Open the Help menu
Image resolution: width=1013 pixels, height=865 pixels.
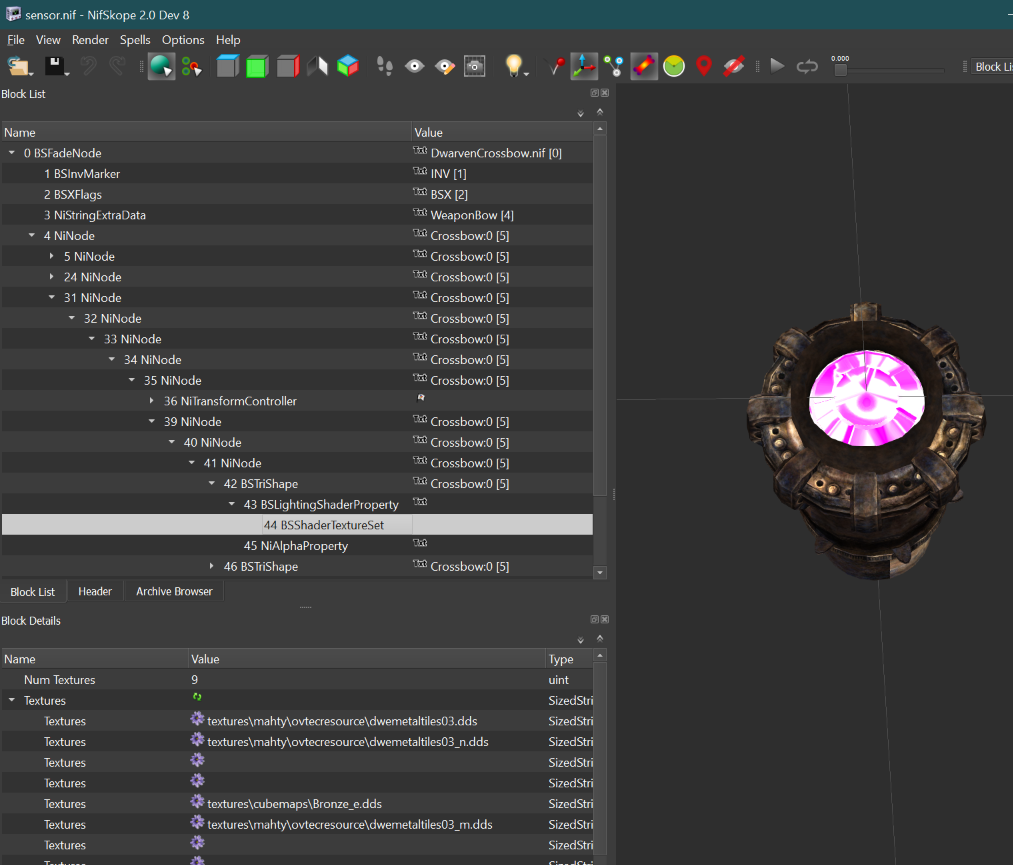(227, 40)
